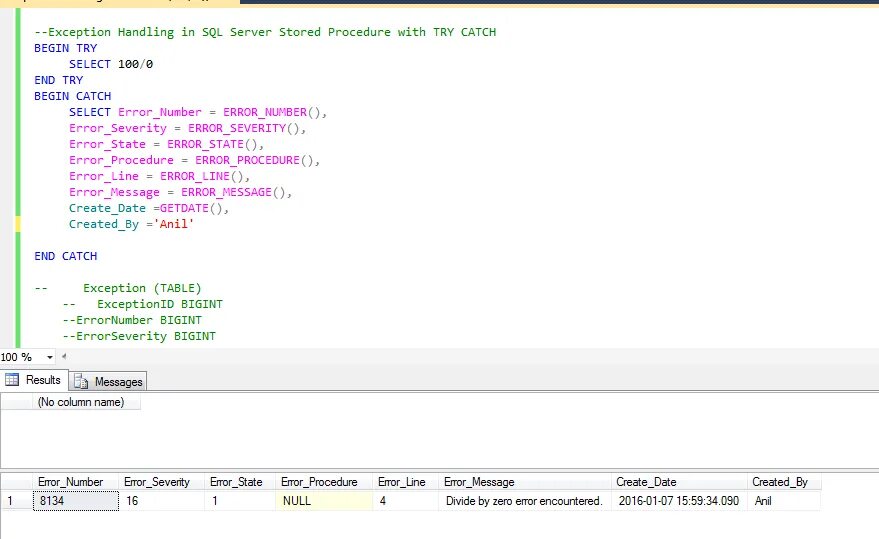
Task: Select the Divide by zero error message cell
Action: click(525, 501)
